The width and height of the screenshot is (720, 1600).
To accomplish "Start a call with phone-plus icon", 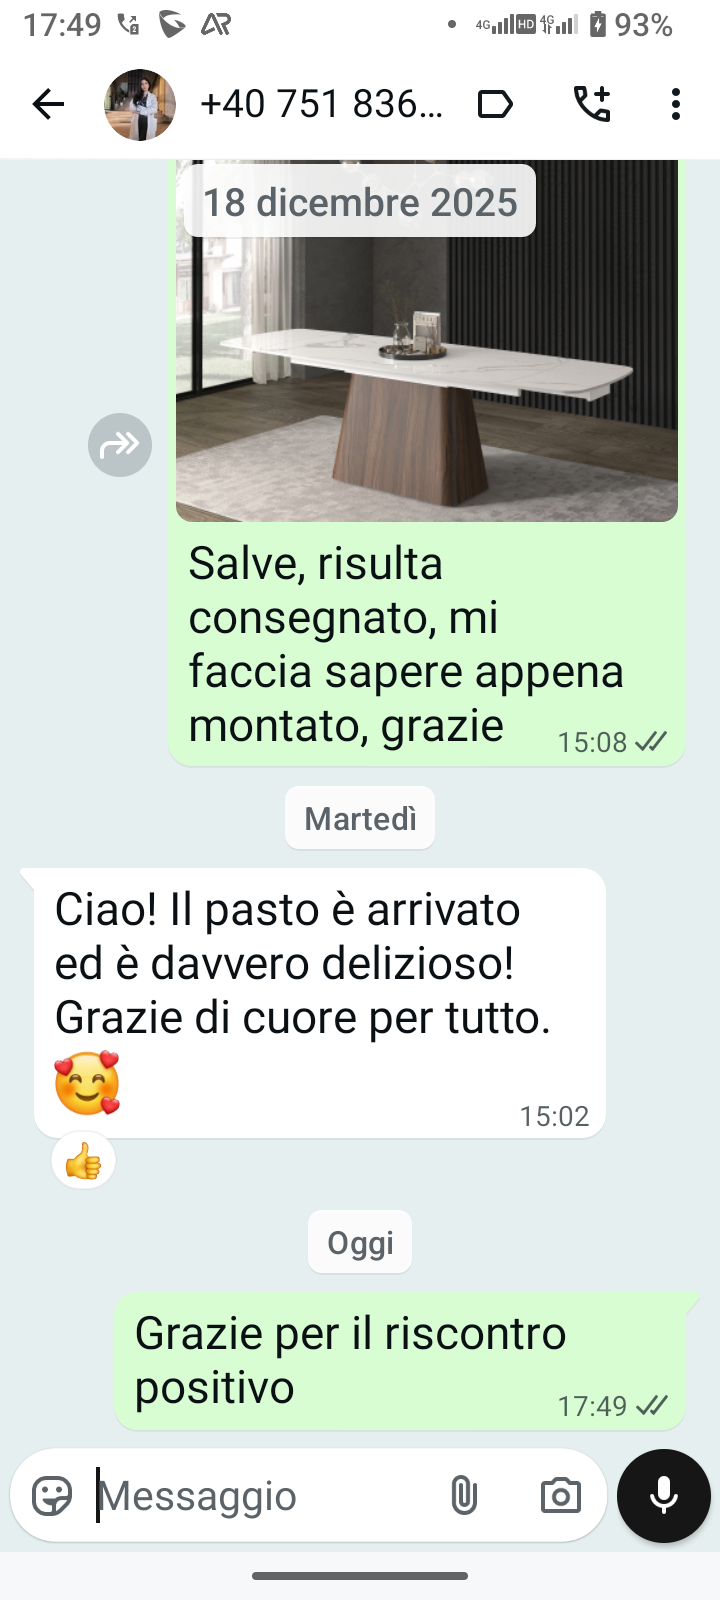I will (592, 104).
